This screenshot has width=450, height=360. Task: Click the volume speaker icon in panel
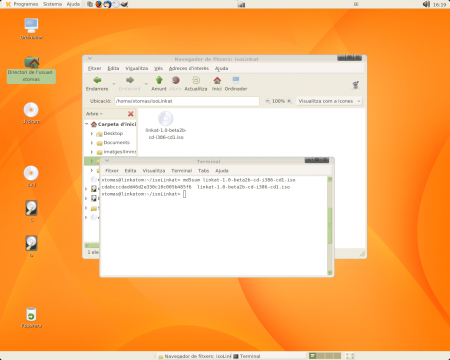click(x=426, y=4)
